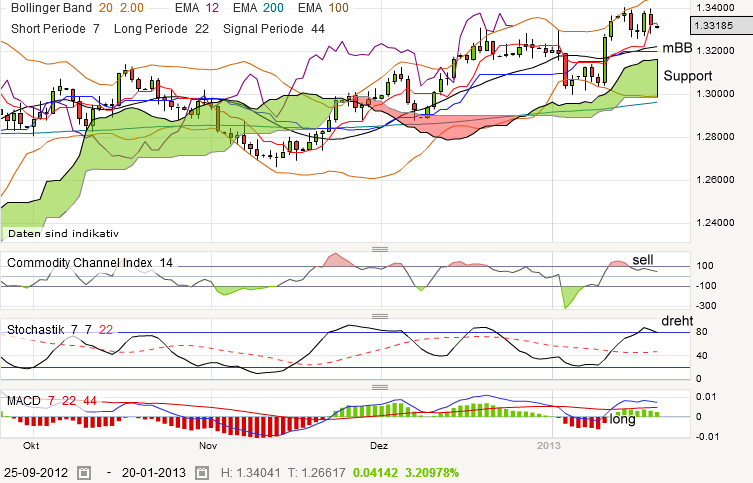Click the Stochastik axis level 80
The width and height of the screenshot is (753, 483).
tap(702, 332)
